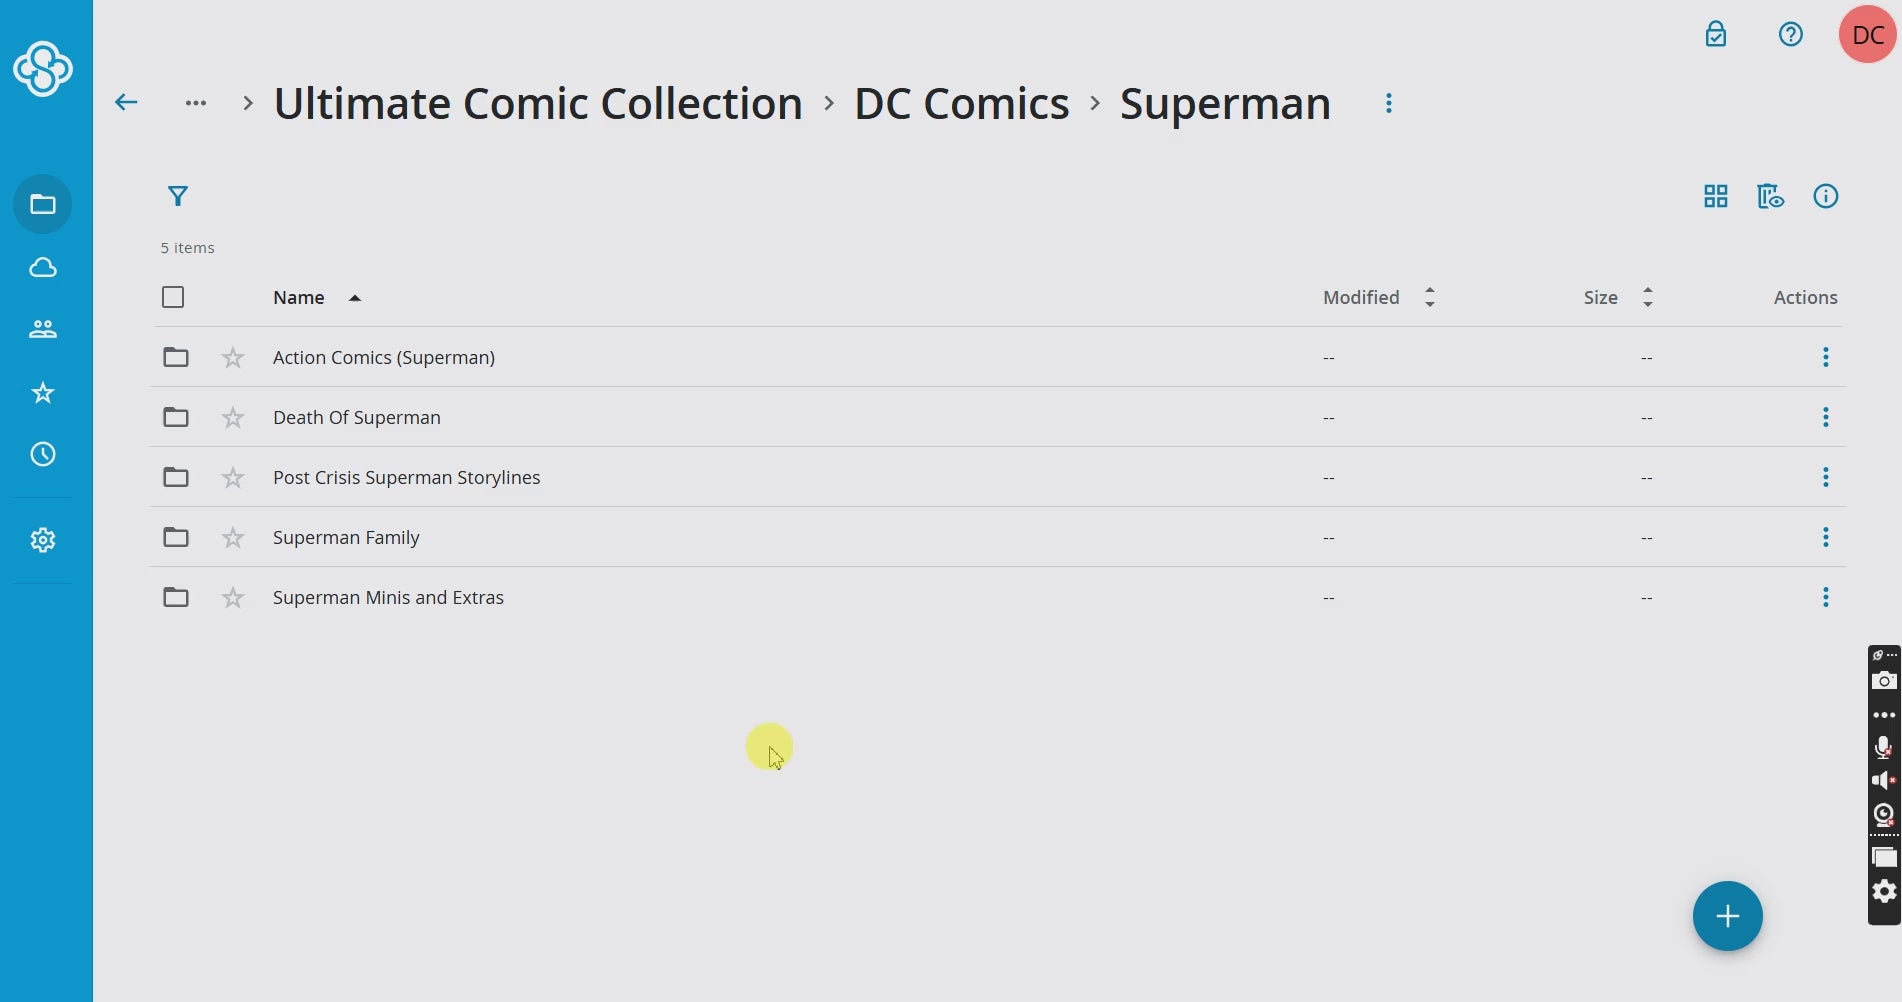Open the Shares section in sidebar
This screenshot has height=1002, width=1902.
[x=42, y=329]
